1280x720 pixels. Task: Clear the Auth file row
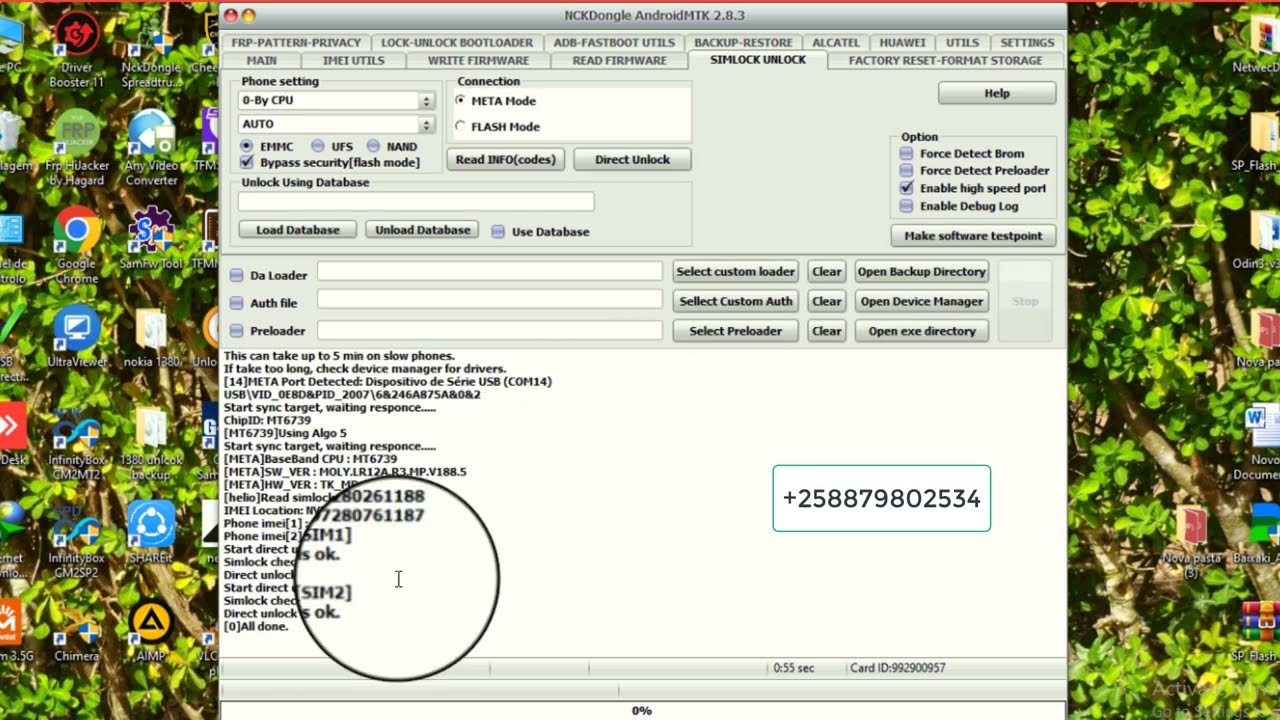[x=827, y=302]
